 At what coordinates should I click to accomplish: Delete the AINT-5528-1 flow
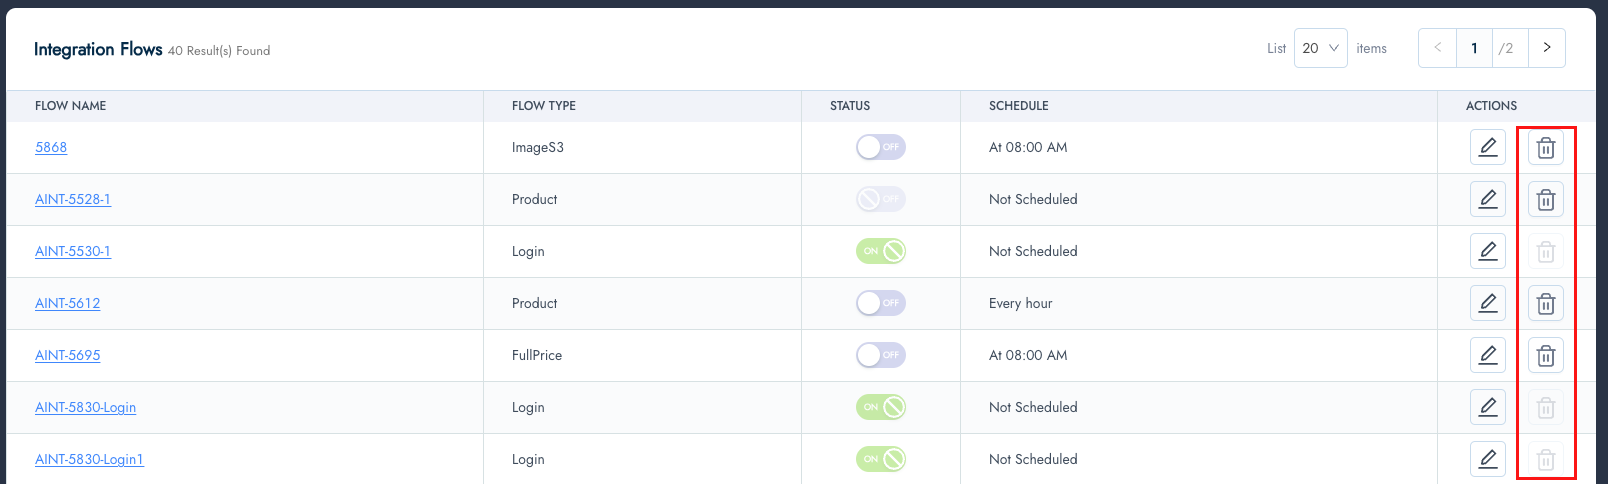pyautogui.click(x=1545, y=200)
